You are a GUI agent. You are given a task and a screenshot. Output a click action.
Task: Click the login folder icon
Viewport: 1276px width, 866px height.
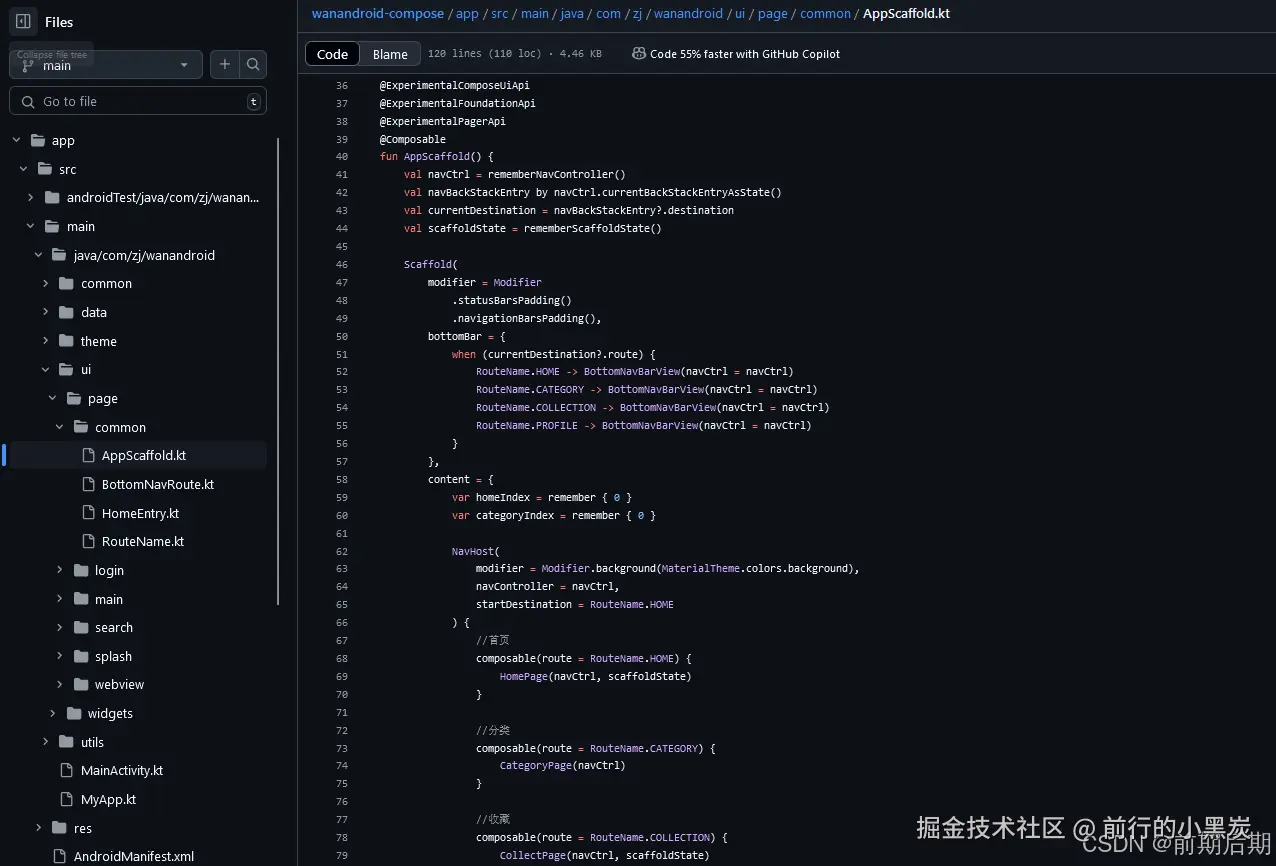[x=81, y=570]
